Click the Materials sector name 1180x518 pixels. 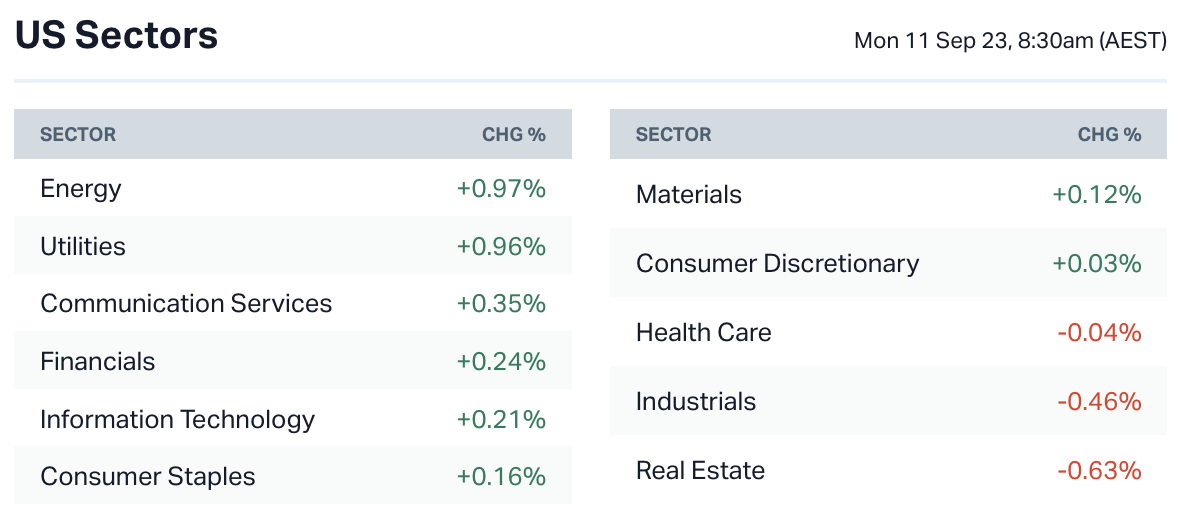coord(689,194)
